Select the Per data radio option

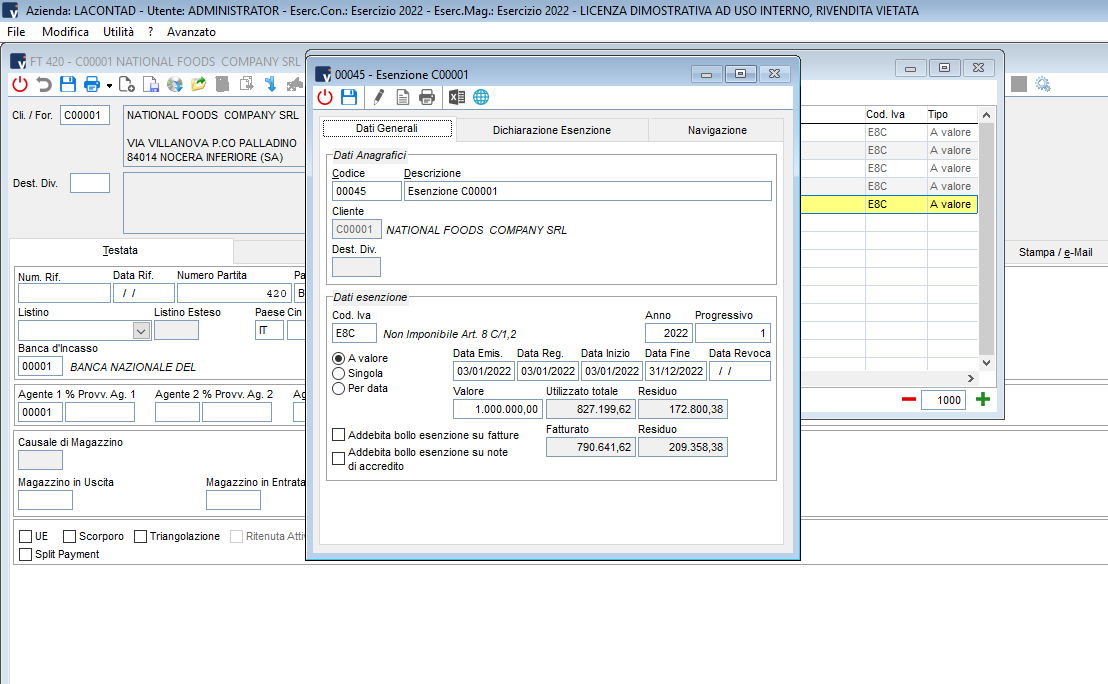338,388
